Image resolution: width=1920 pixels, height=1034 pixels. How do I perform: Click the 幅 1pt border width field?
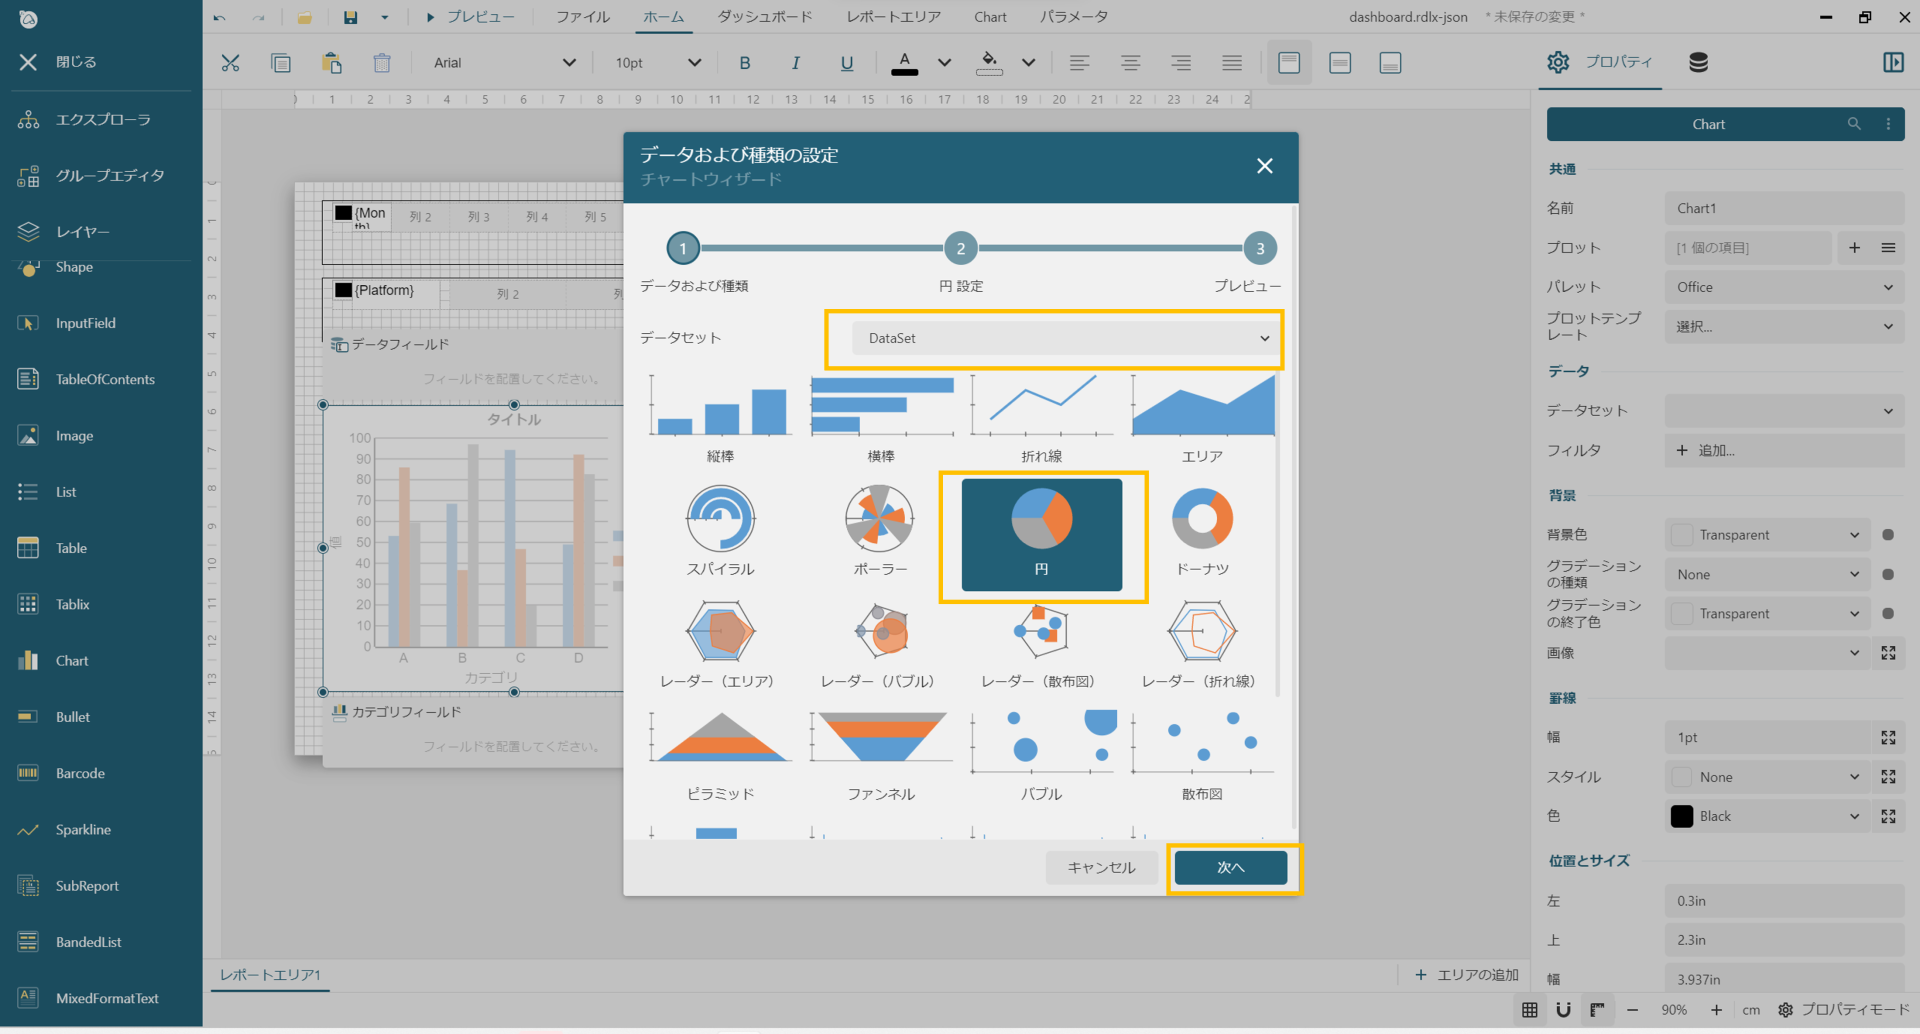tap(1767, 738)
